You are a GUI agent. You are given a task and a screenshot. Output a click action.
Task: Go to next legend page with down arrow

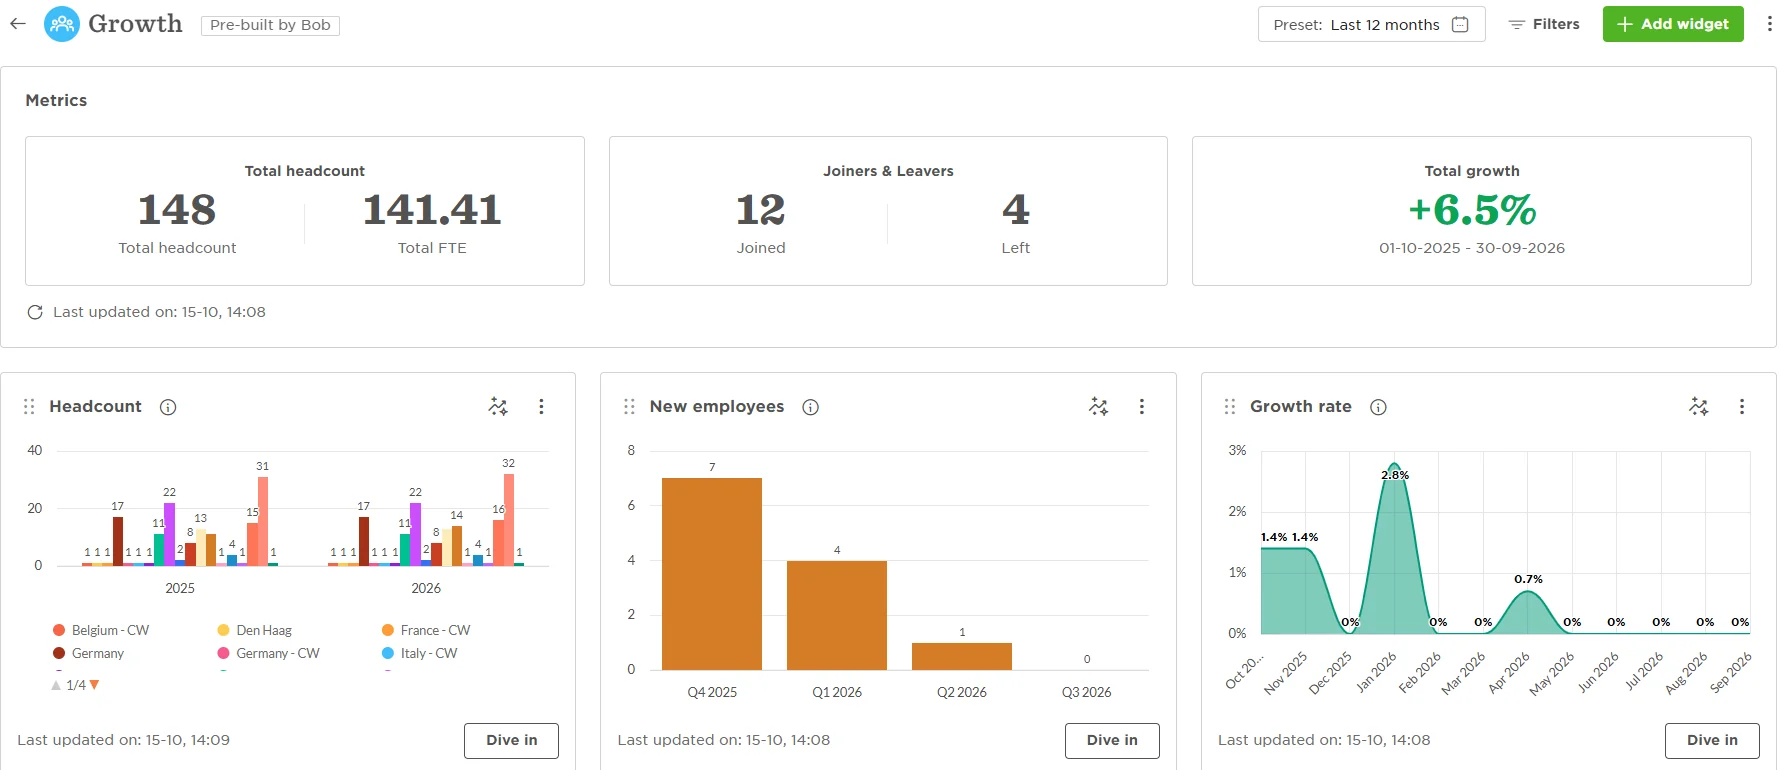pos(95,685)
